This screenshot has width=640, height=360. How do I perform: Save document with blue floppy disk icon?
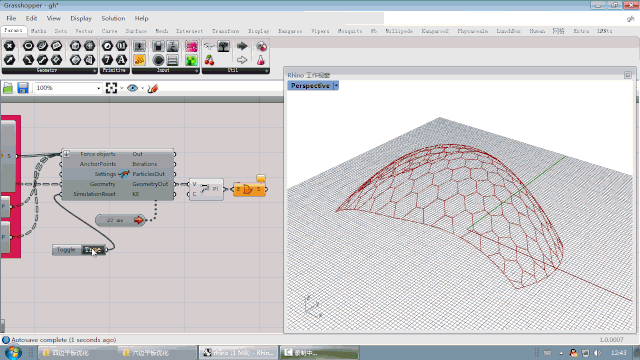coord(22,88)
